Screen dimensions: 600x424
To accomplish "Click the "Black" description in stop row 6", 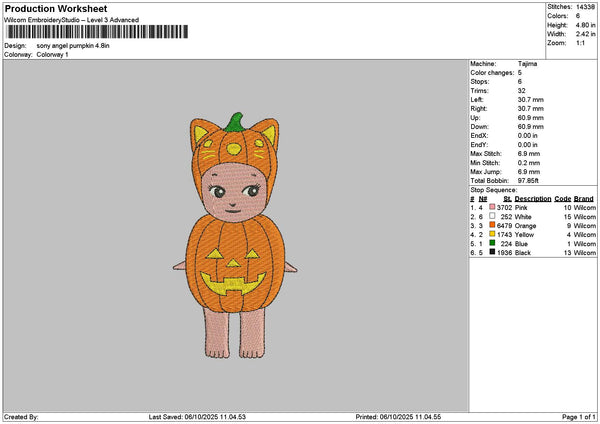I will (523, 253).
